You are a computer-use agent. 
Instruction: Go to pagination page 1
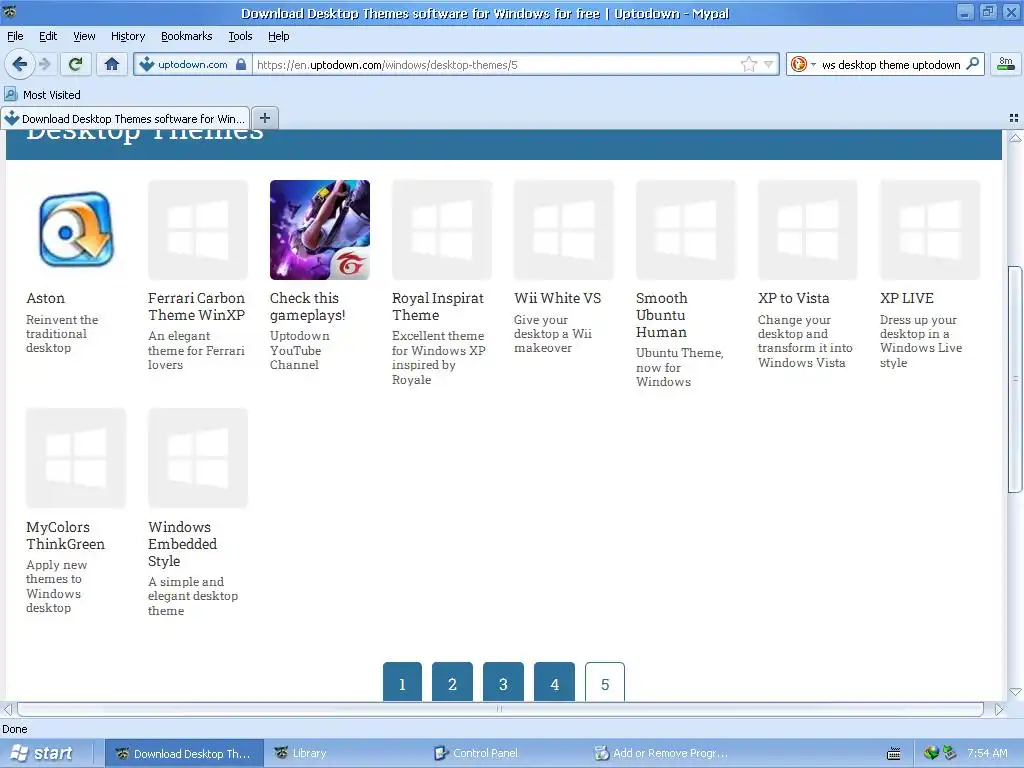[x=402, y=682]
